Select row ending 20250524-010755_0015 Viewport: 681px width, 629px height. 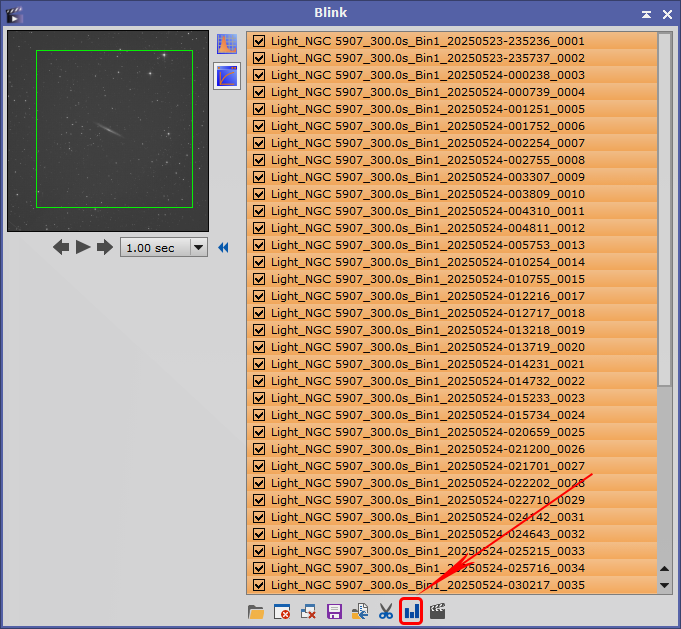pyautogui.click(x=452, y=279)
